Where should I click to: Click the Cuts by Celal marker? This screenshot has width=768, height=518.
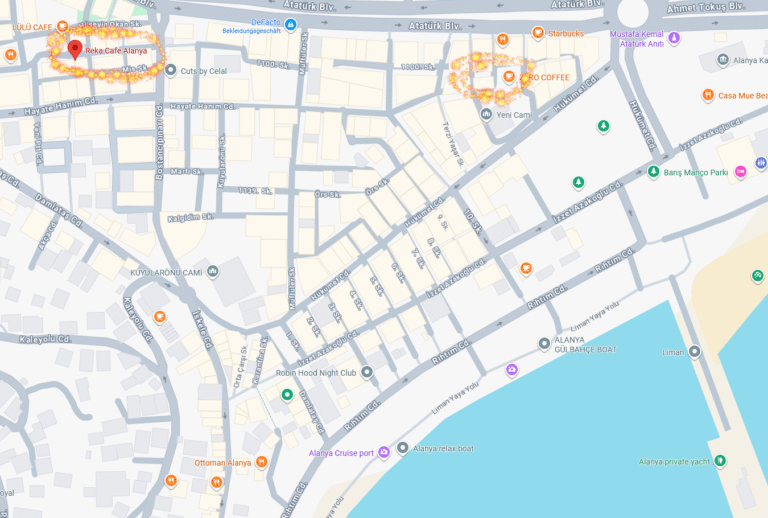tap(170, 70)
